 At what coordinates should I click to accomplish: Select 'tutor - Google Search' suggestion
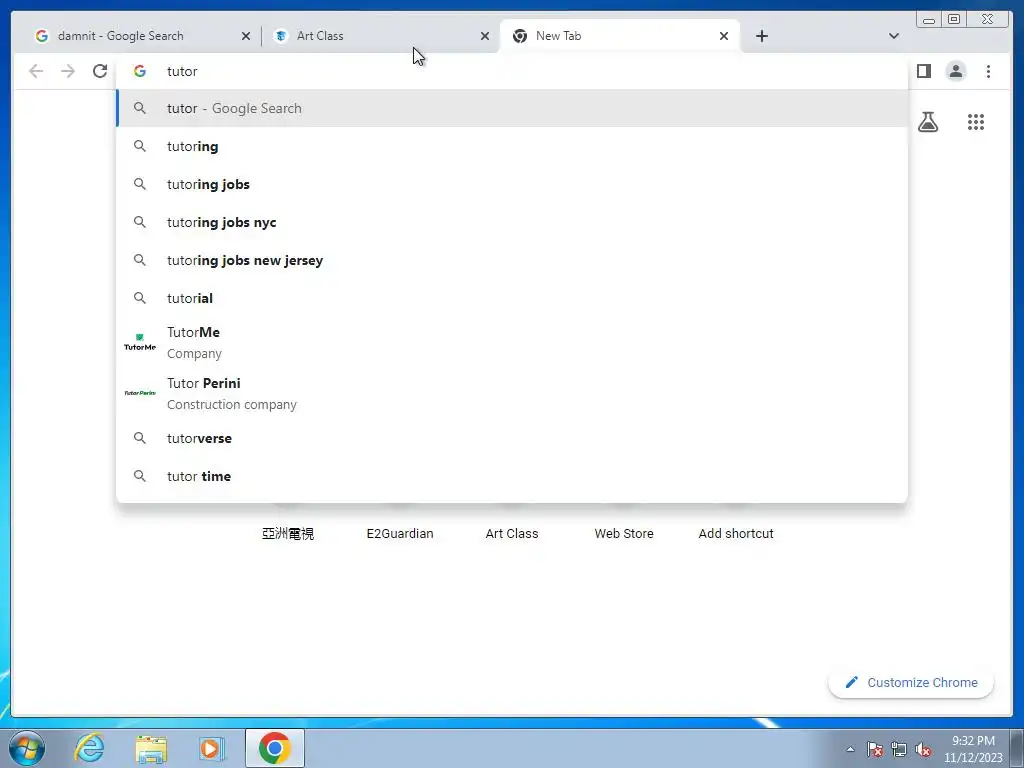tap(512, 108)
